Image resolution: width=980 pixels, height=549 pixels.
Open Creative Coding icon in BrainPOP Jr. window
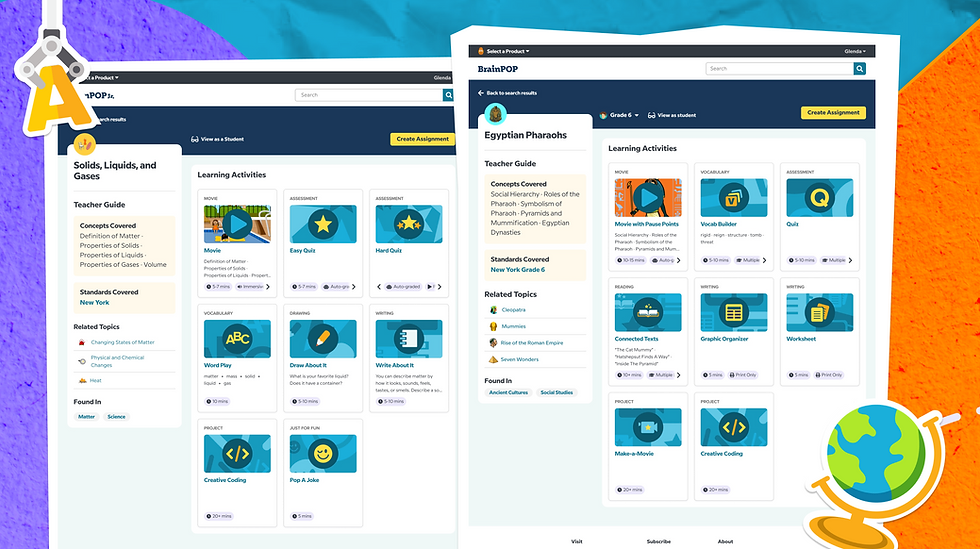pos(237,453)
